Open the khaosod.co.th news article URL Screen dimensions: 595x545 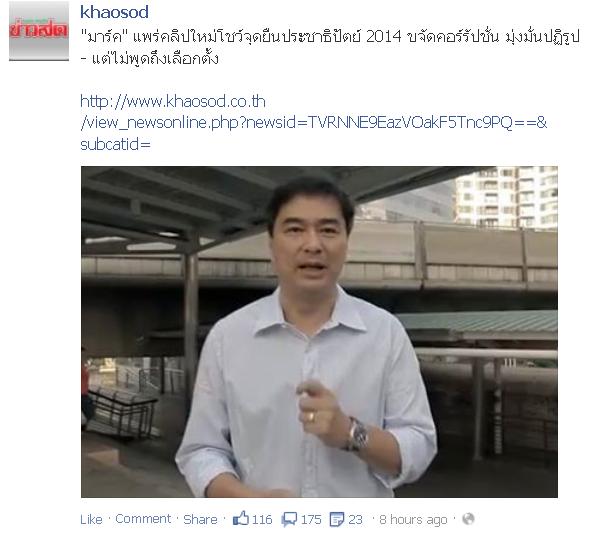(313, 123)
